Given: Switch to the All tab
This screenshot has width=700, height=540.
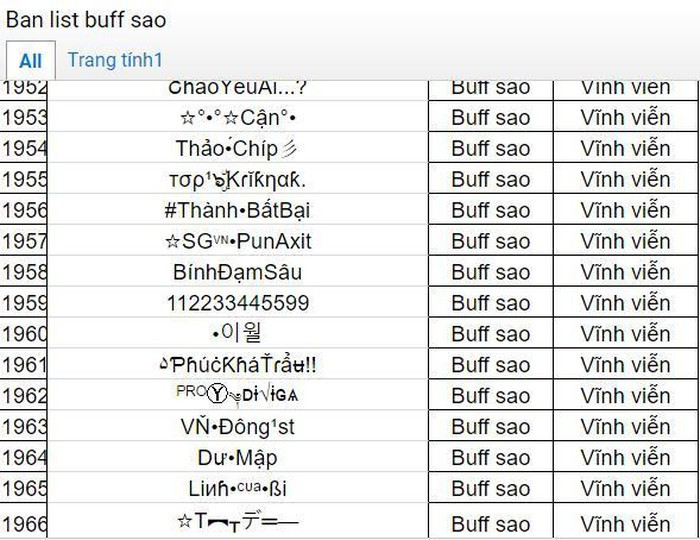Looking at the screenshot, I should [30, 61].
